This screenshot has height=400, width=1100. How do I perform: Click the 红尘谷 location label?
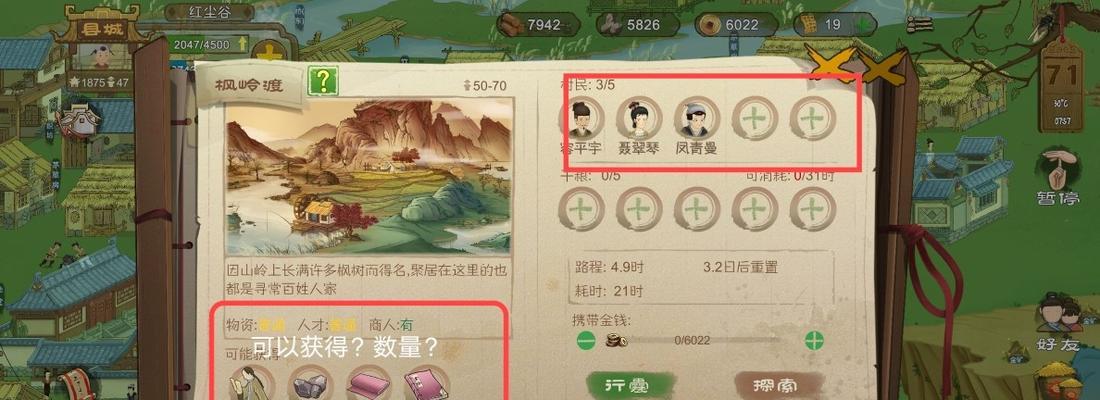(210, 12)
